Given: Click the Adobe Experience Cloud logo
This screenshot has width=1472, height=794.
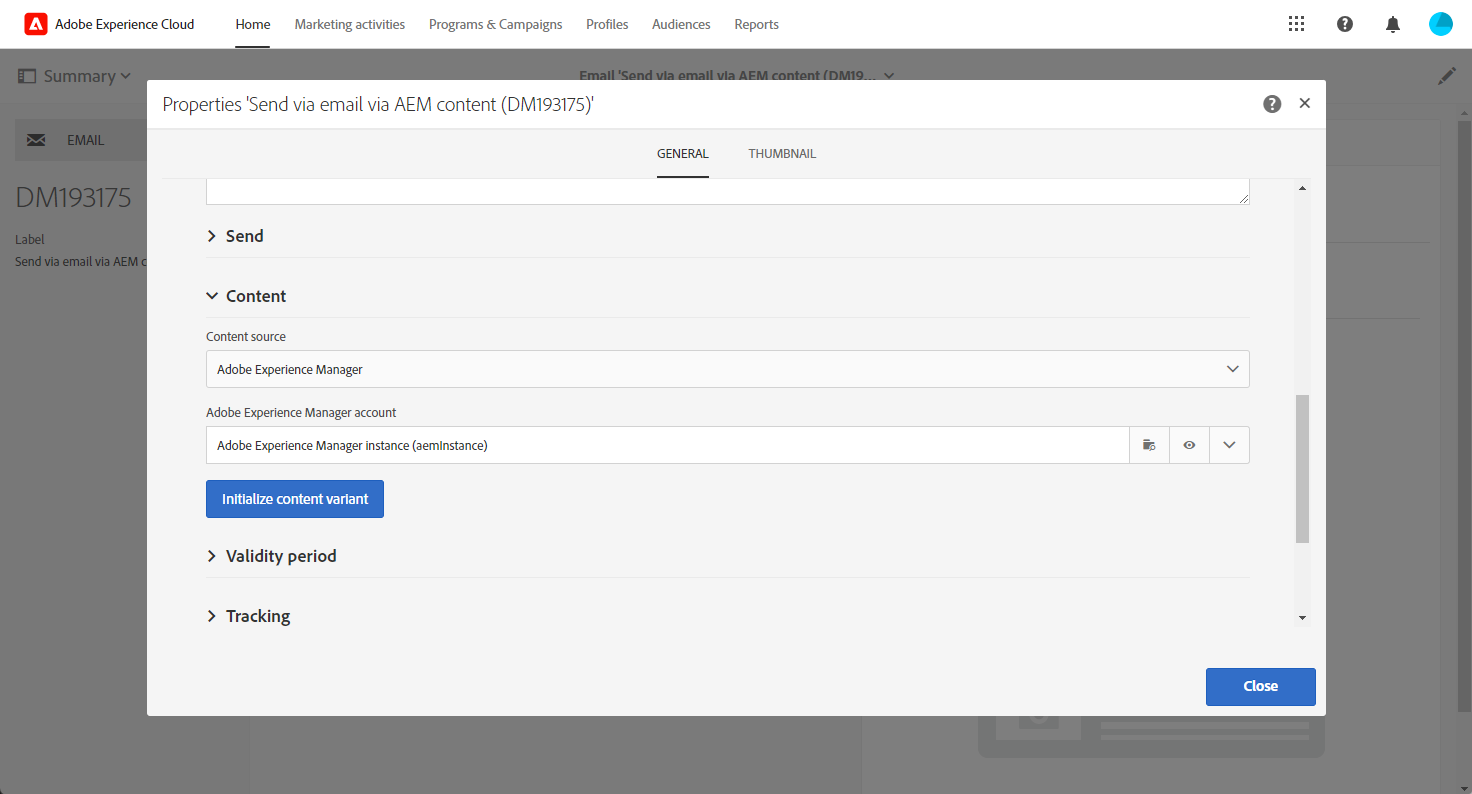Looking at the screenshot, I should (36, 24).
